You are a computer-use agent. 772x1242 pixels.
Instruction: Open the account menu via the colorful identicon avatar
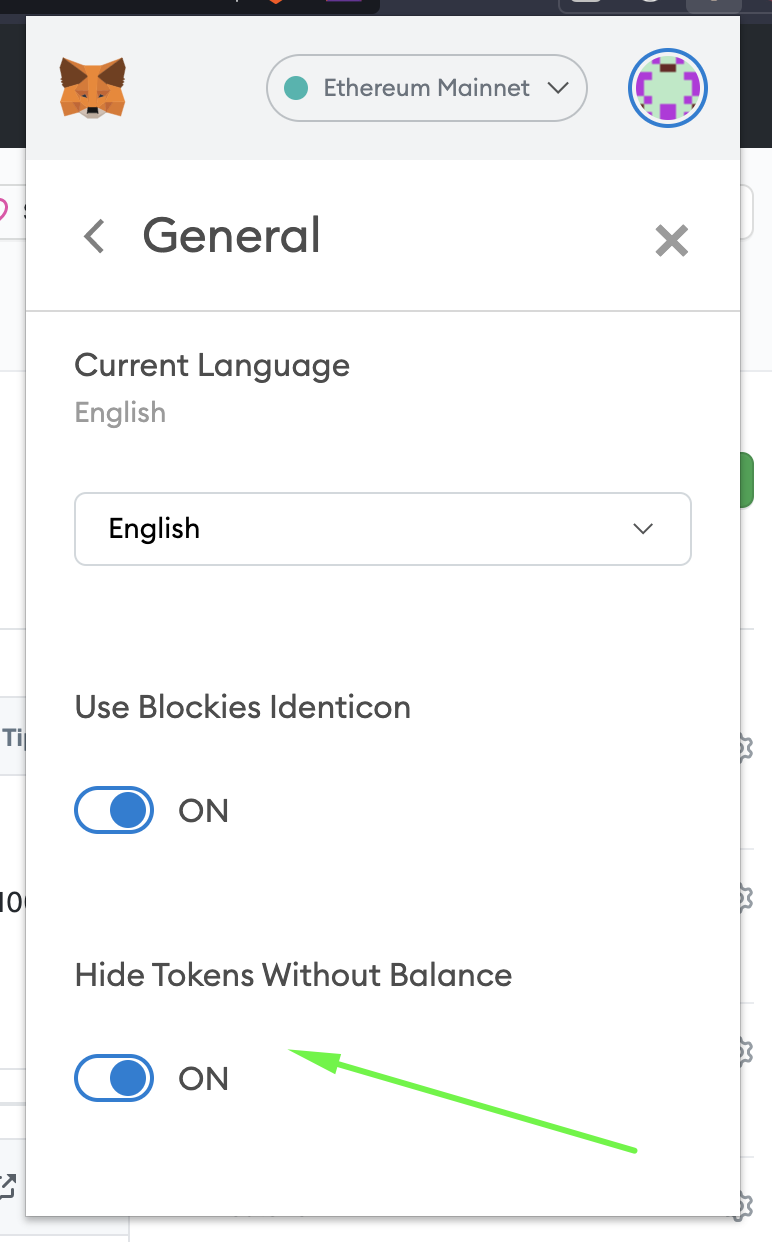(x=667, y=88)
